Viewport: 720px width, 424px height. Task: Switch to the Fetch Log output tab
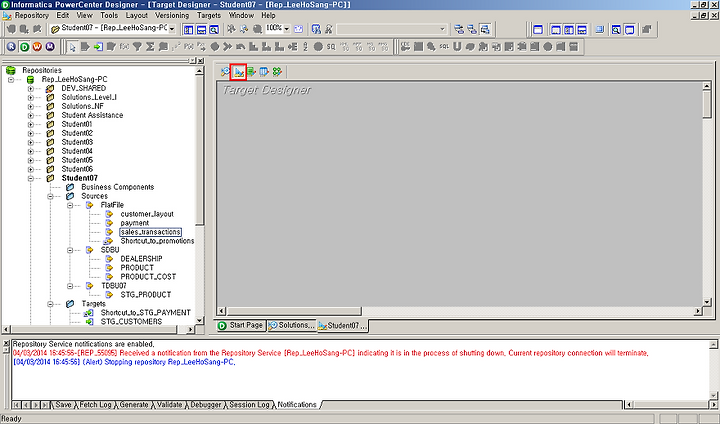click(x=95, y=405)
